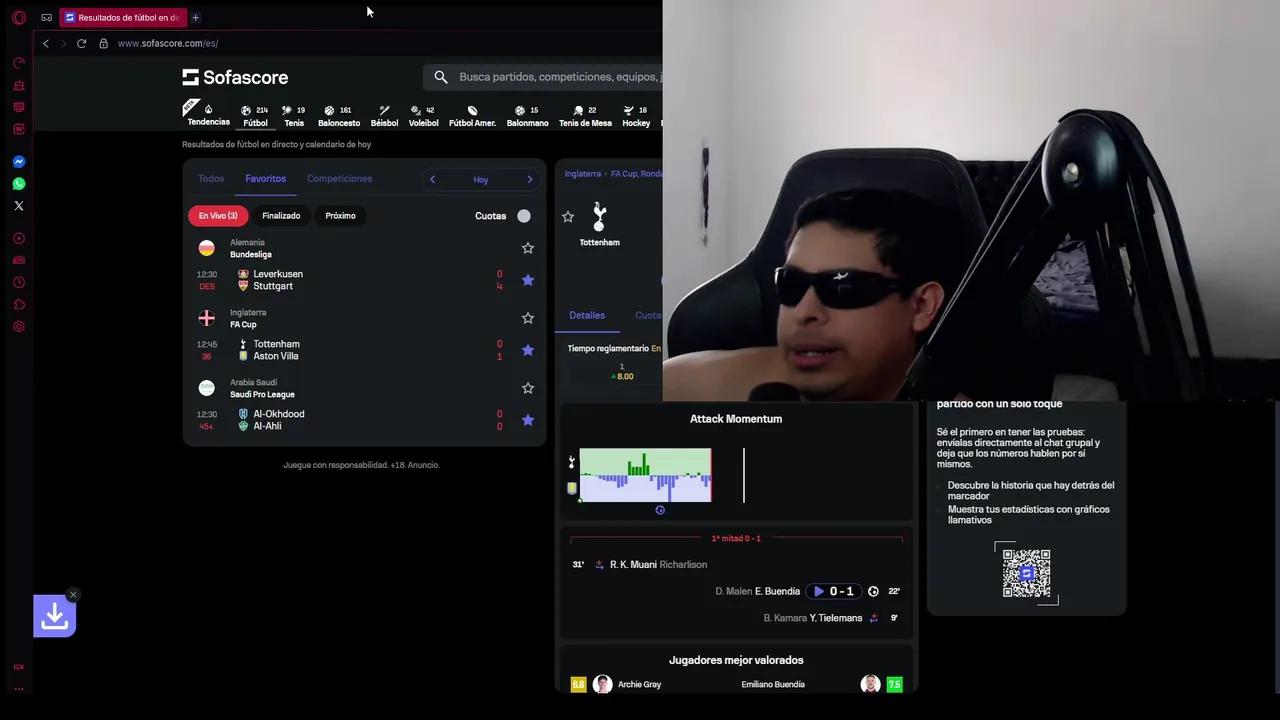Add a new browser tab
This screenshot has width=1280, height=720.
[195, 18]
